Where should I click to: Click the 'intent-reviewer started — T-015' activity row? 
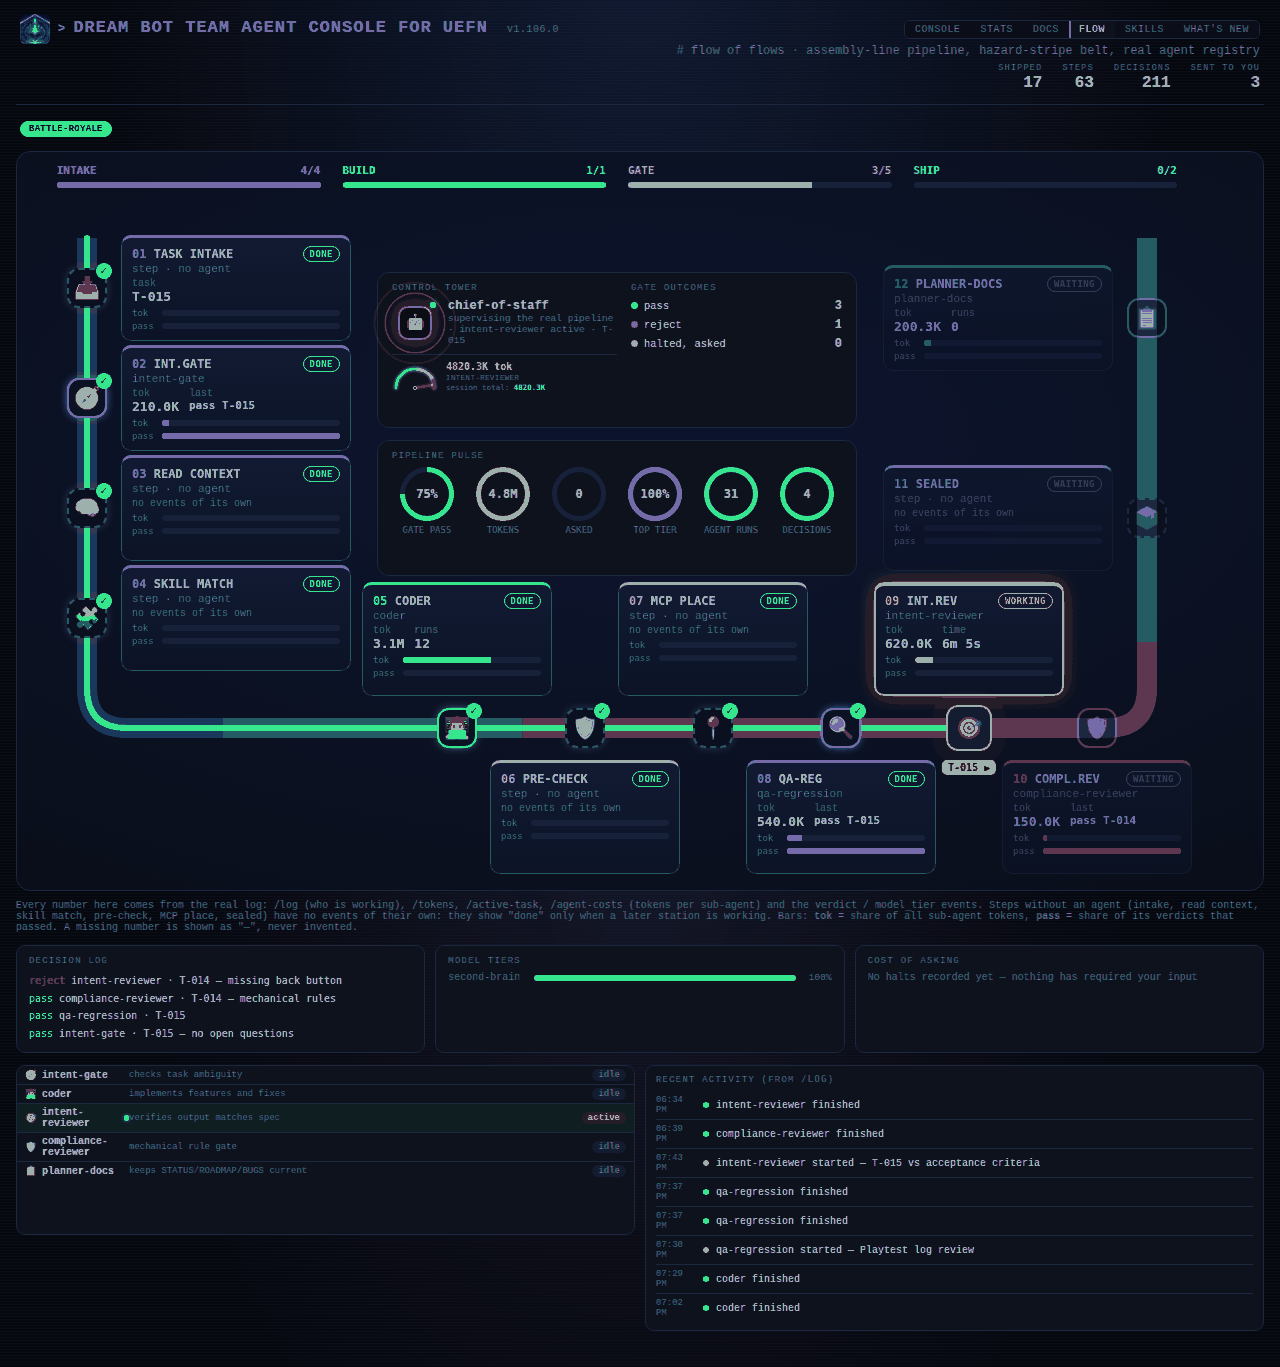coord(954,1163)
